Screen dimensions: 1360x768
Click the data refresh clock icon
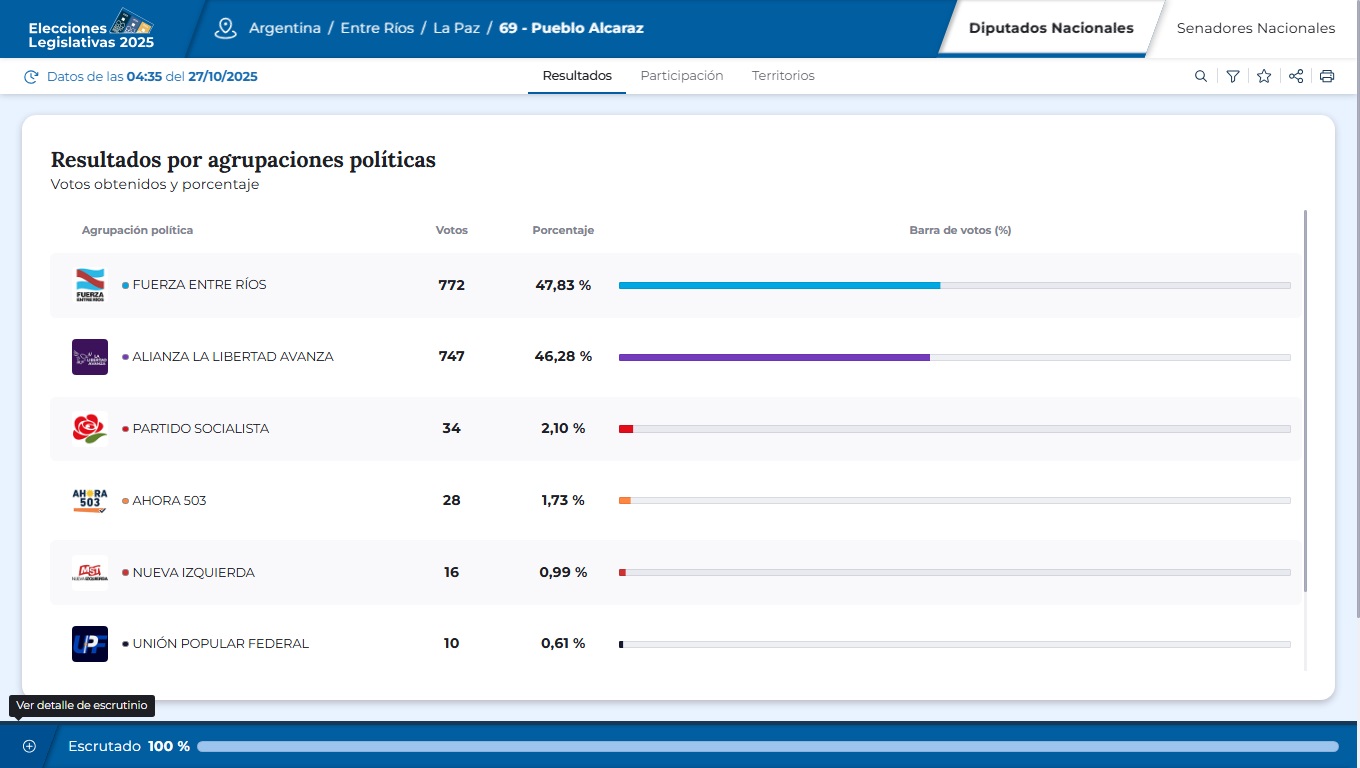point(31,77)
